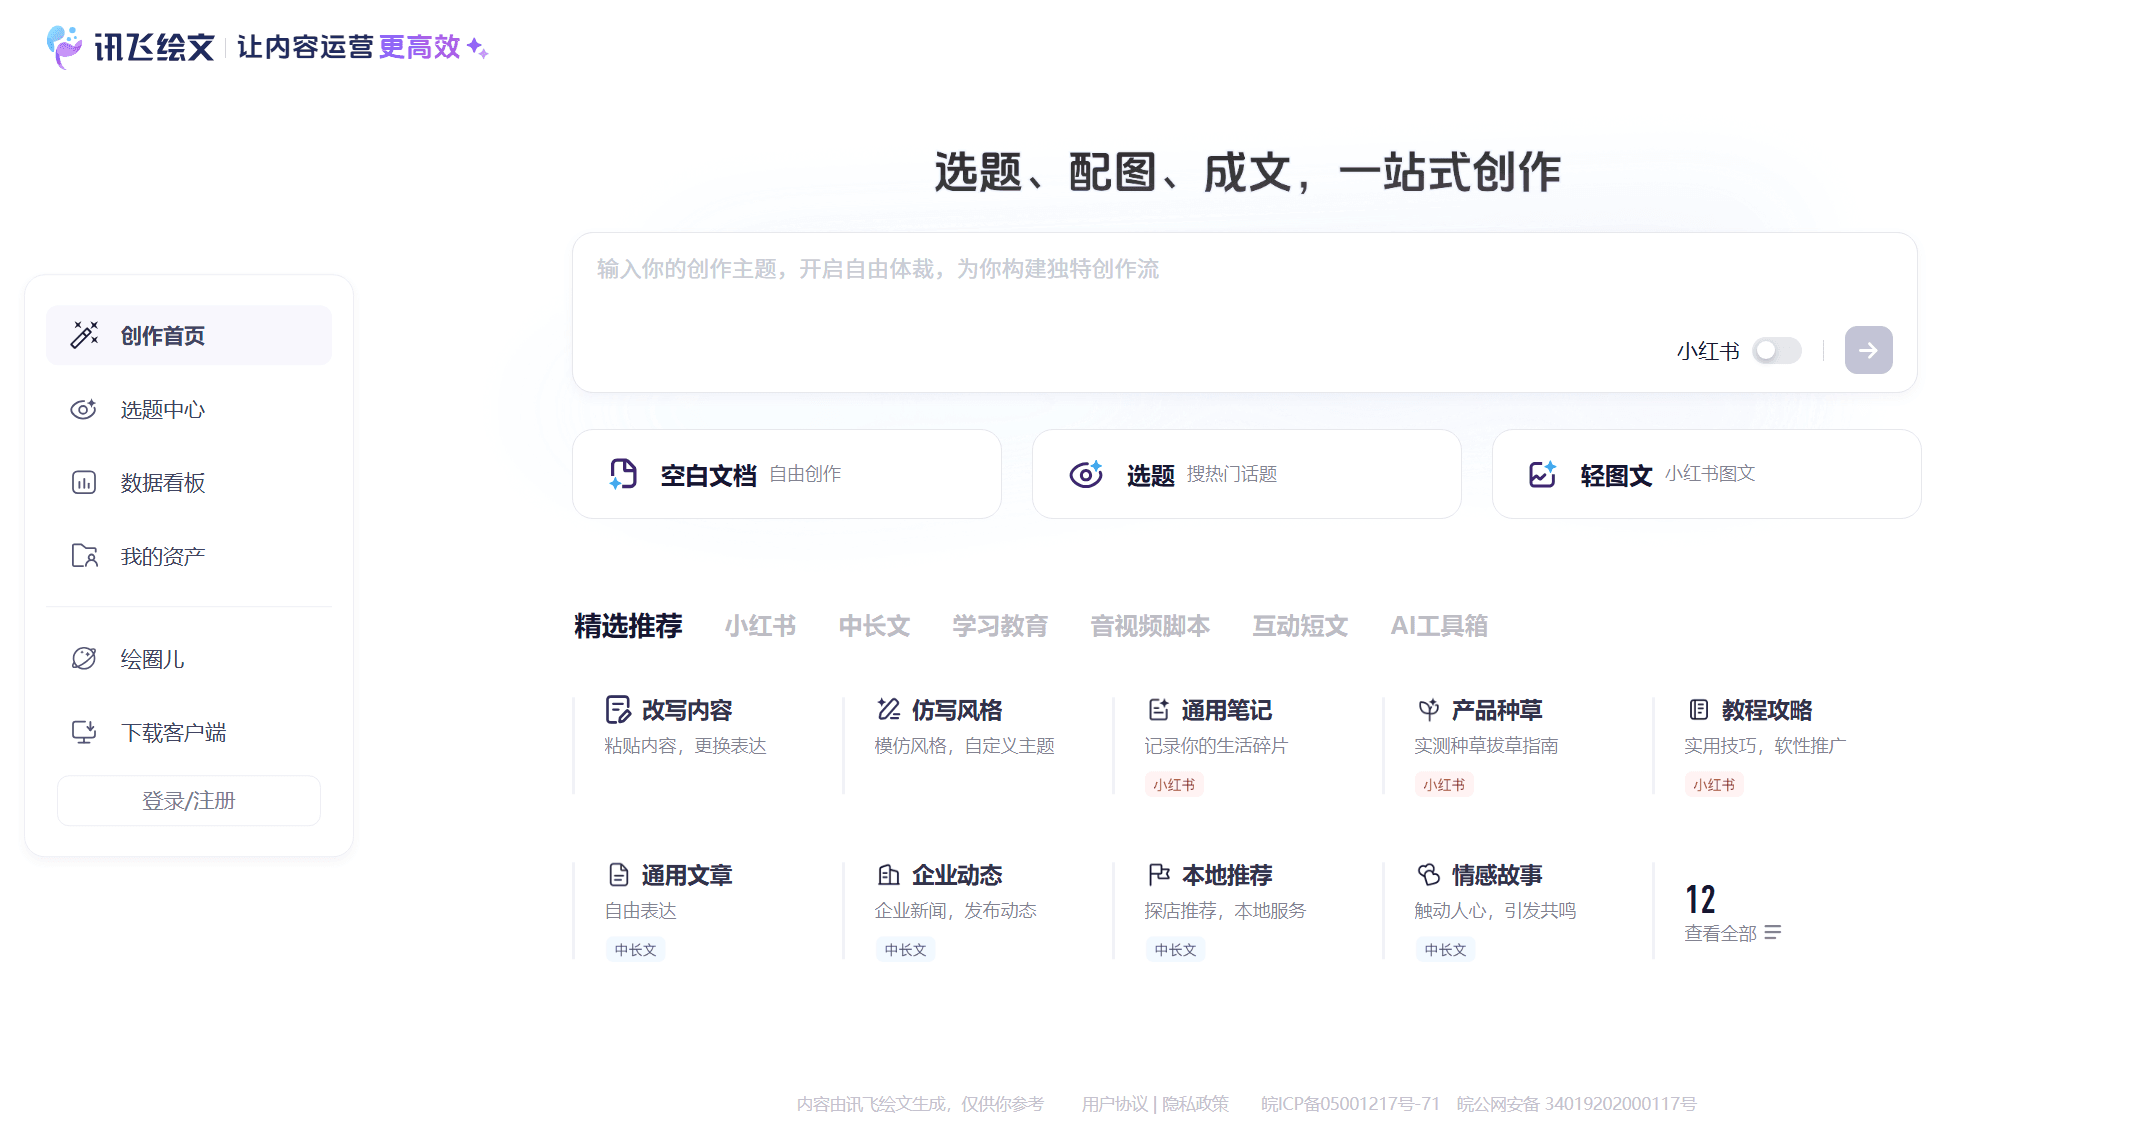The width and height of the screenshot is (2139, 1131).
Task: Open 选题中心 from the sidebar
Action: coord(162,409)
